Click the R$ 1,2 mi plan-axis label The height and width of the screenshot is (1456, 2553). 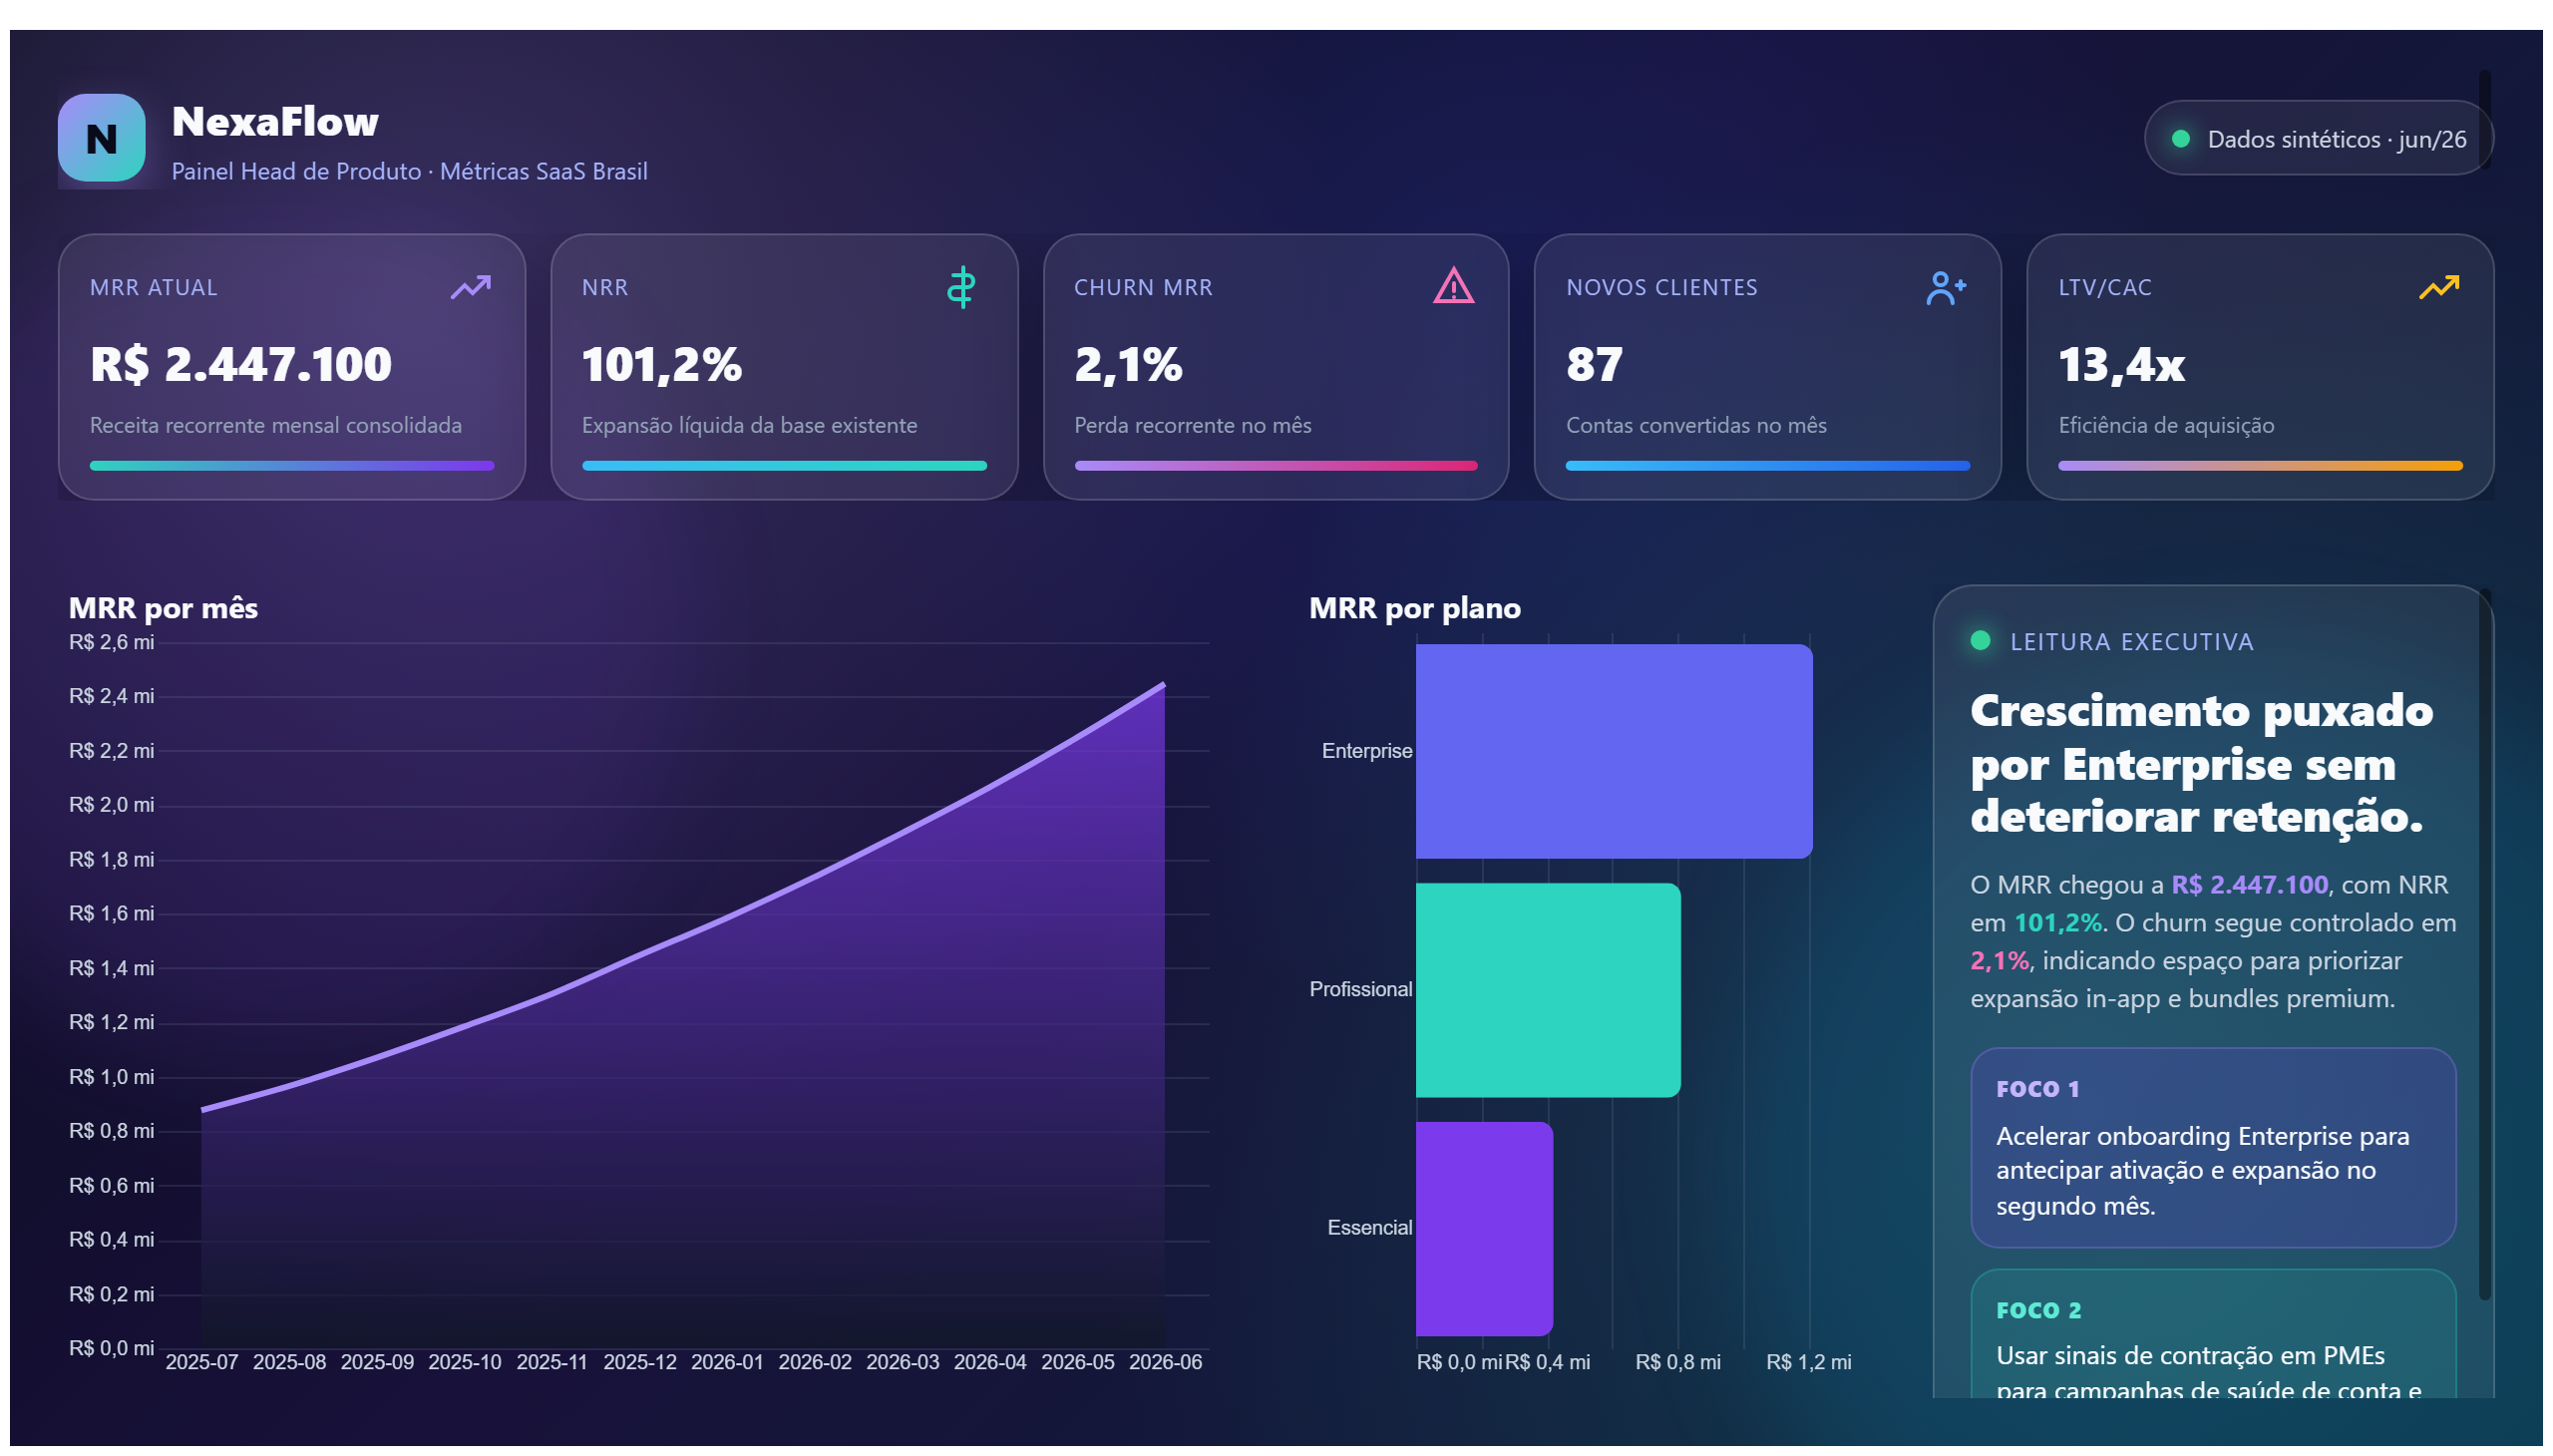[x=1808, y=1362]
